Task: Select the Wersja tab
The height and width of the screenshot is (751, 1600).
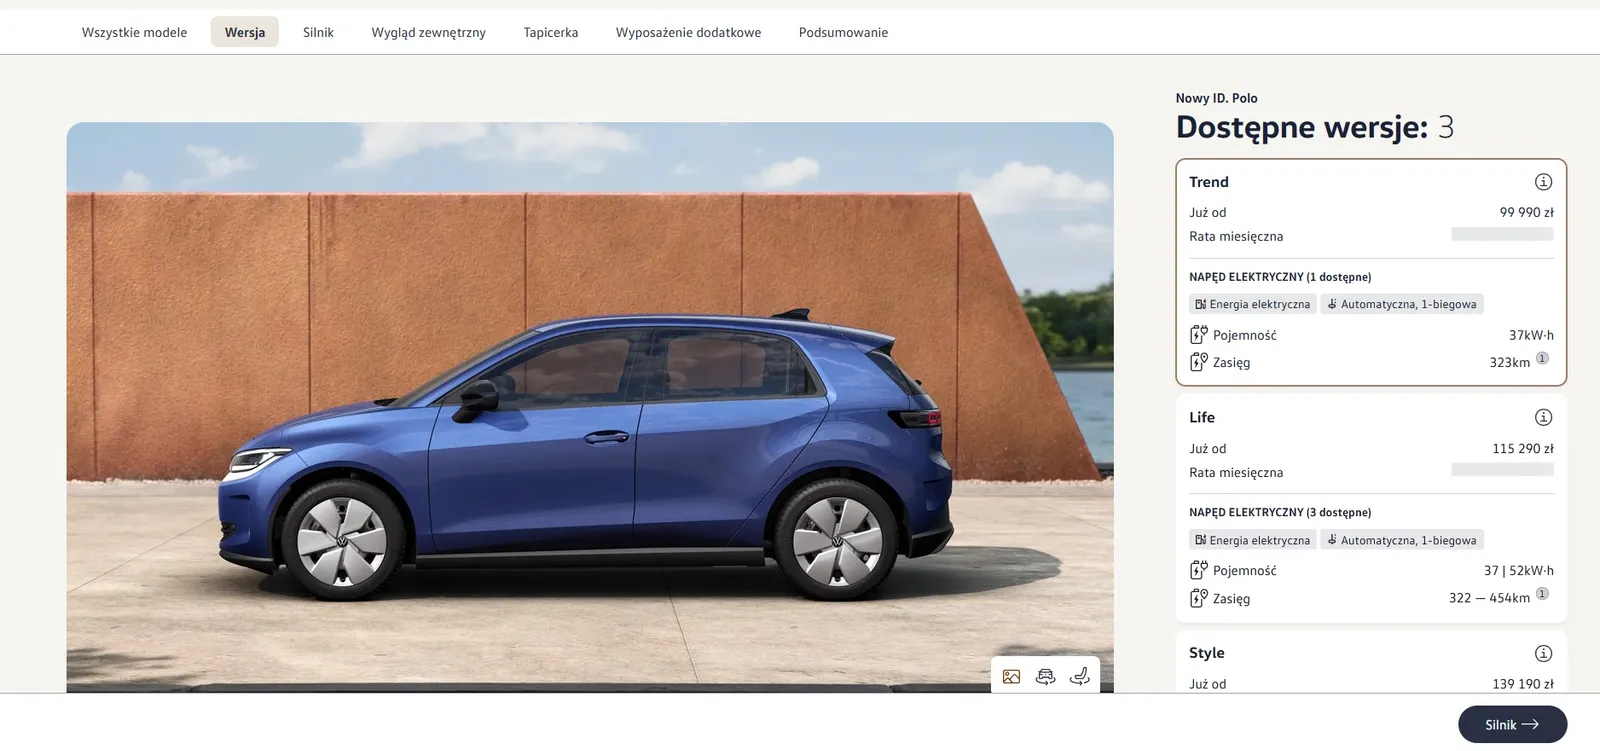Action: 245,32
